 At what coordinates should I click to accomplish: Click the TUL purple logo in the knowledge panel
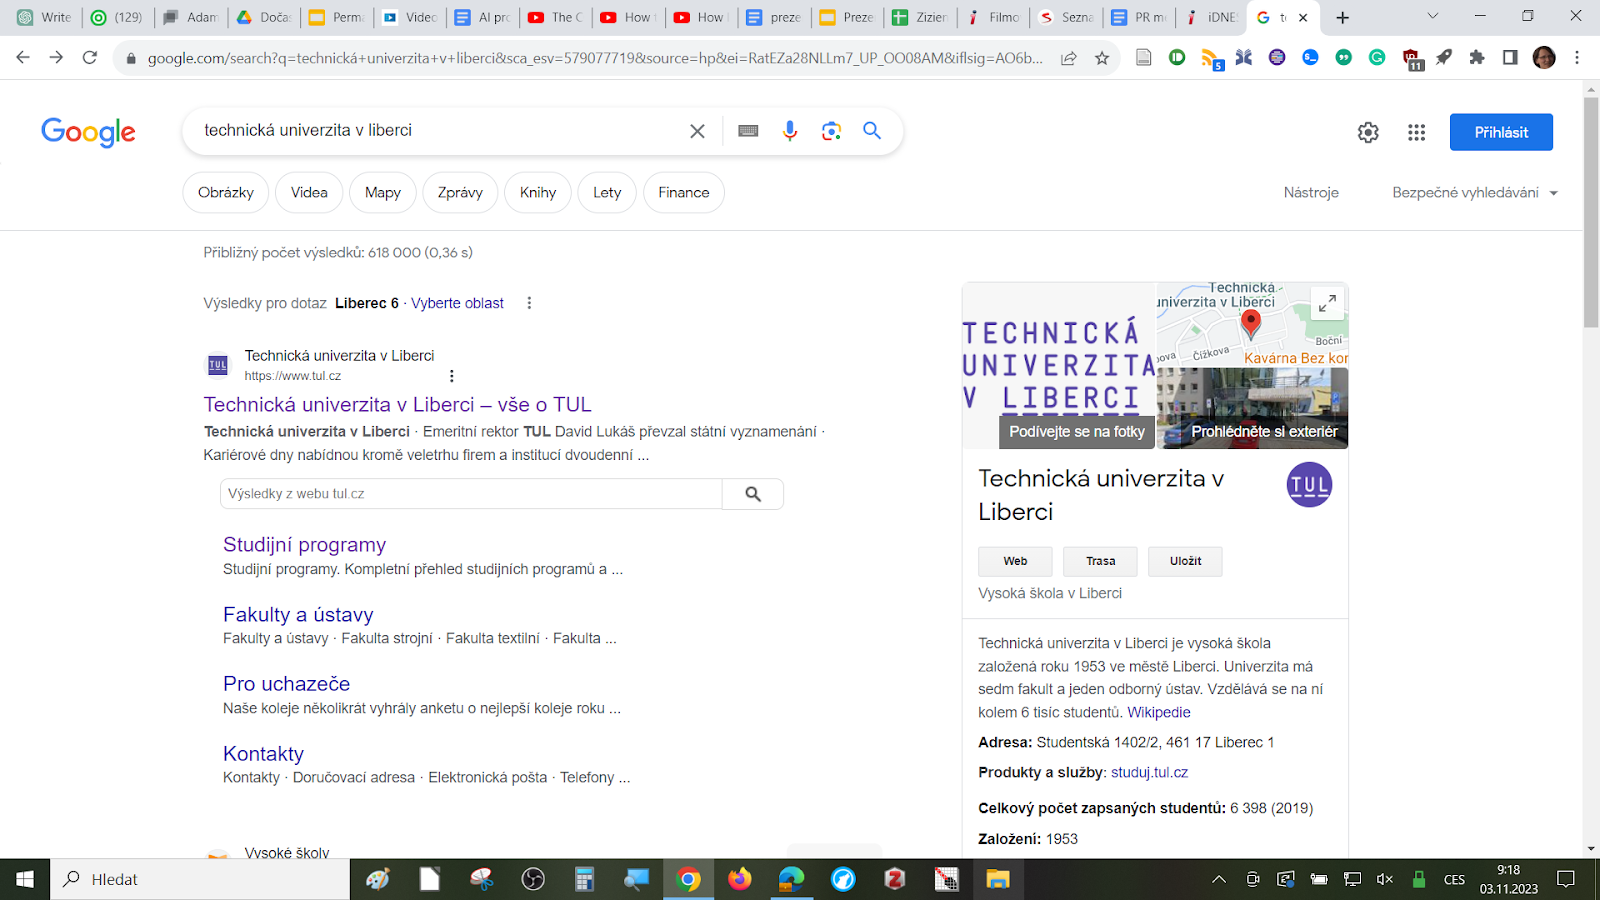[x=1309, y=485]
